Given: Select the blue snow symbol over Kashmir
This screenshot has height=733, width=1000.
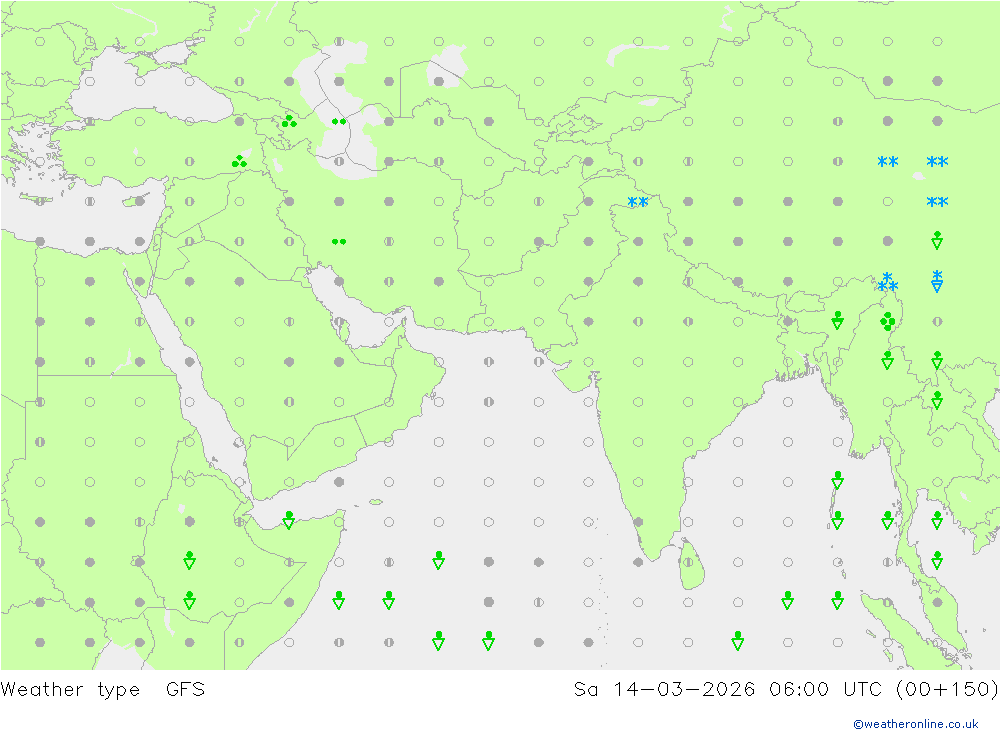Looking at the screenshot, I should [x=638, y=202].
